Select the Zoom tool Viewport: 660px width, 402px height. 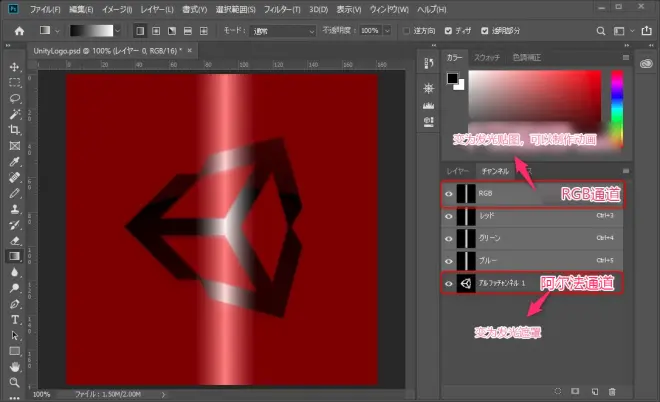coord(15,382)
